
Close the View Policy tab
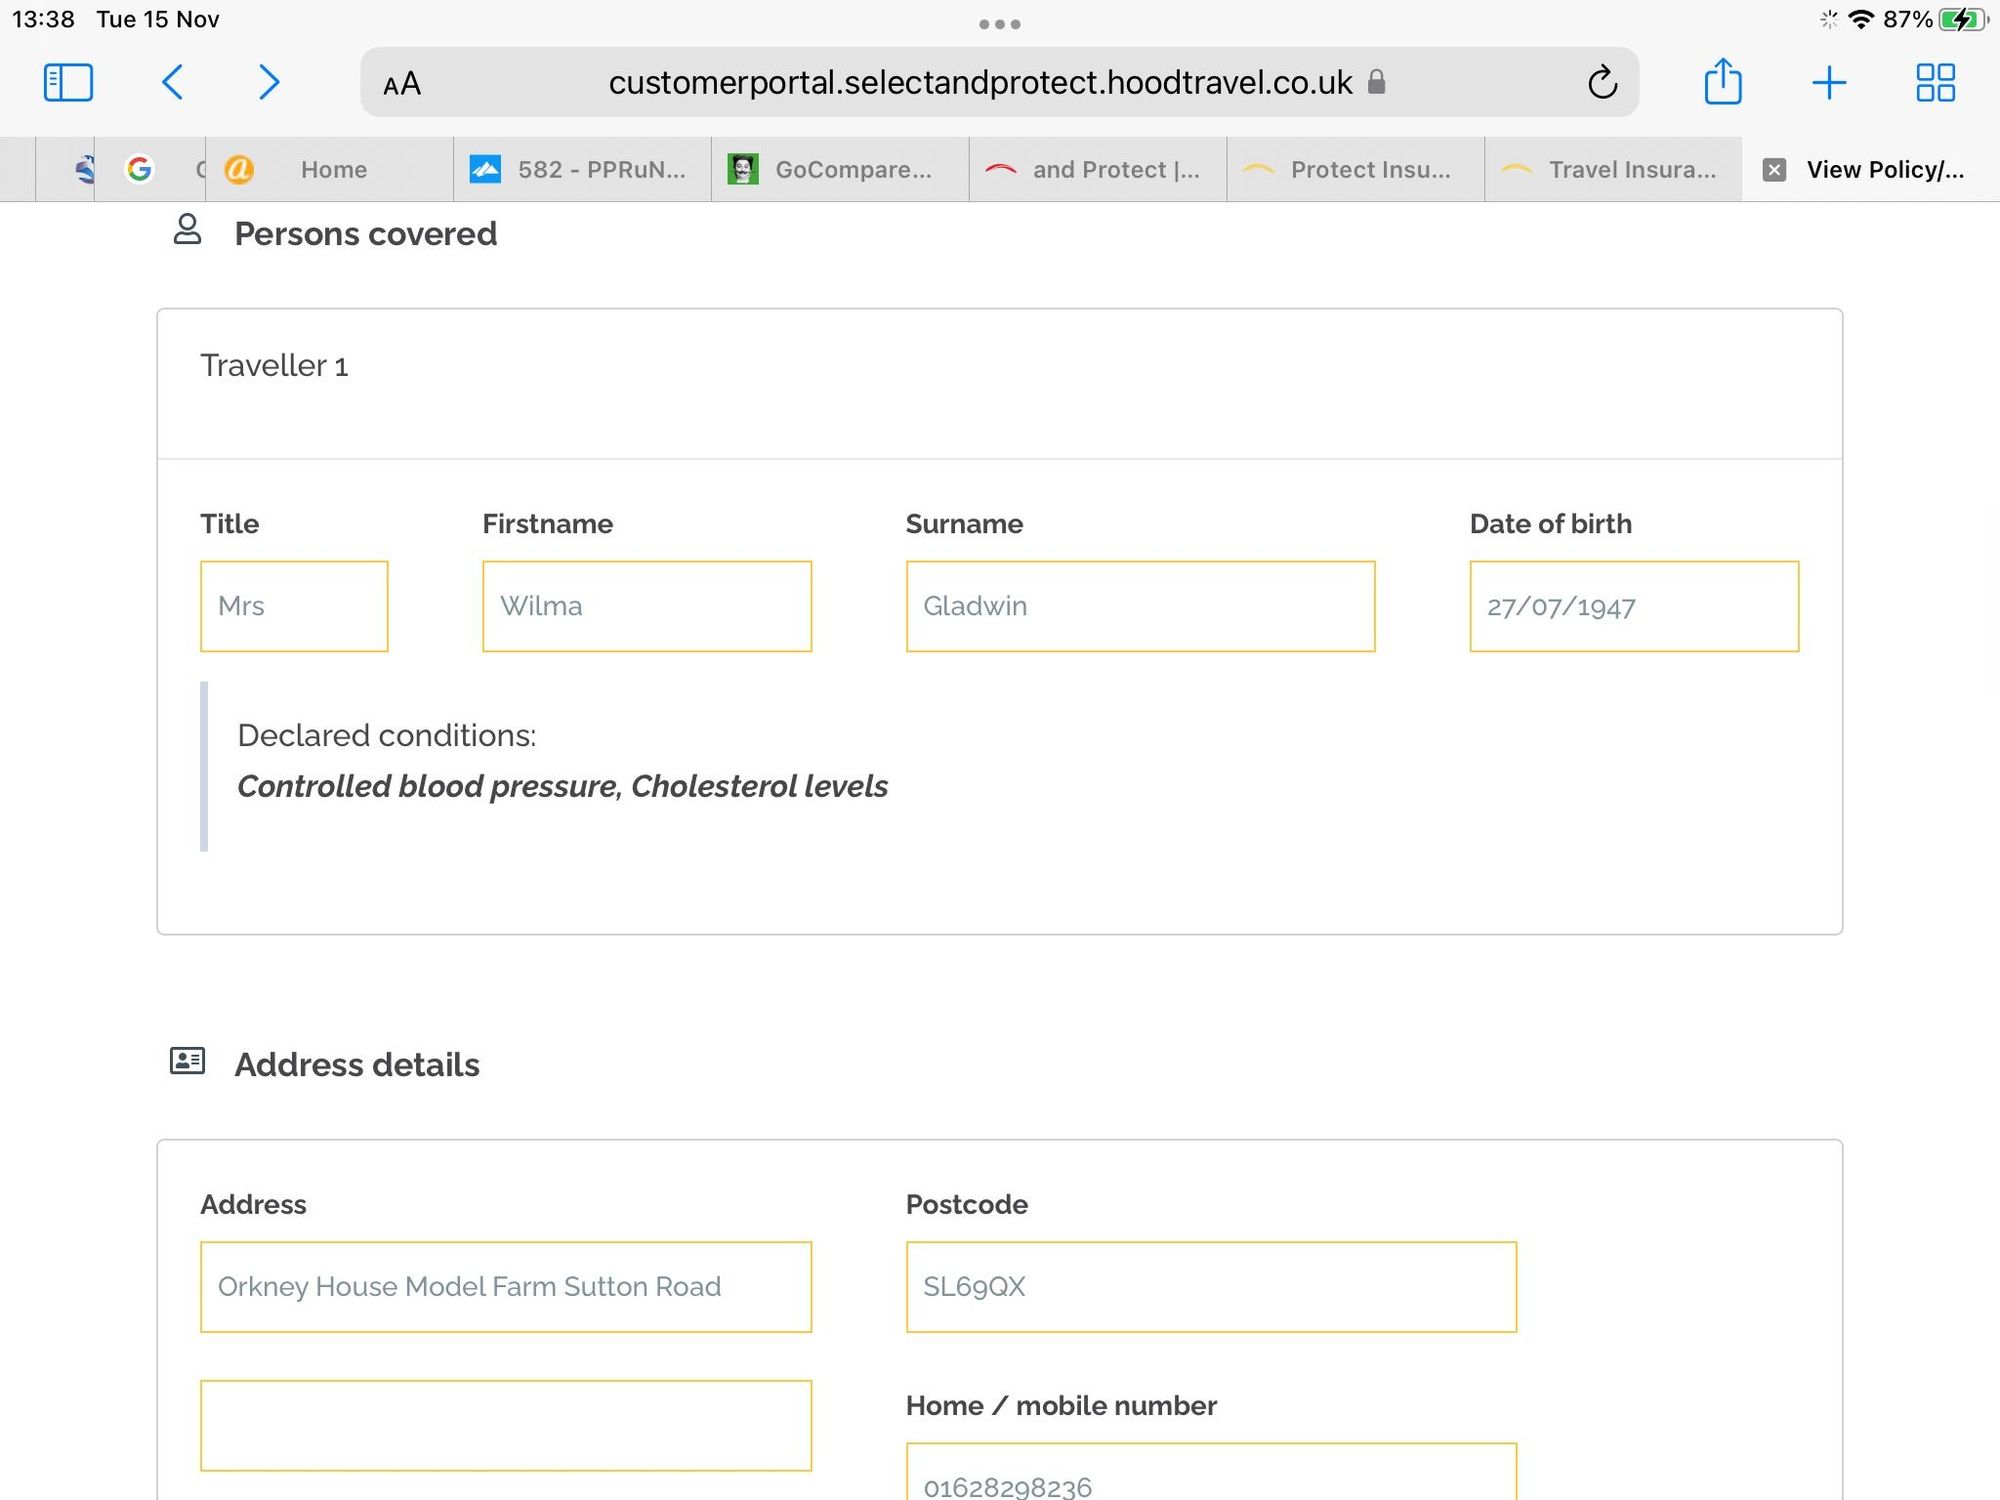(x=1774, y=170)
